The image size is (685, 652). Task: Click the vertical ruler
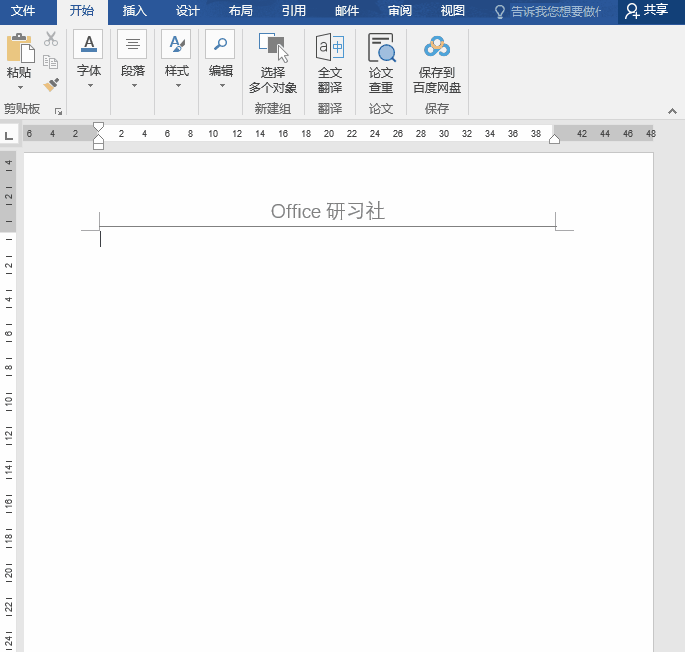(x=8, y=401)
